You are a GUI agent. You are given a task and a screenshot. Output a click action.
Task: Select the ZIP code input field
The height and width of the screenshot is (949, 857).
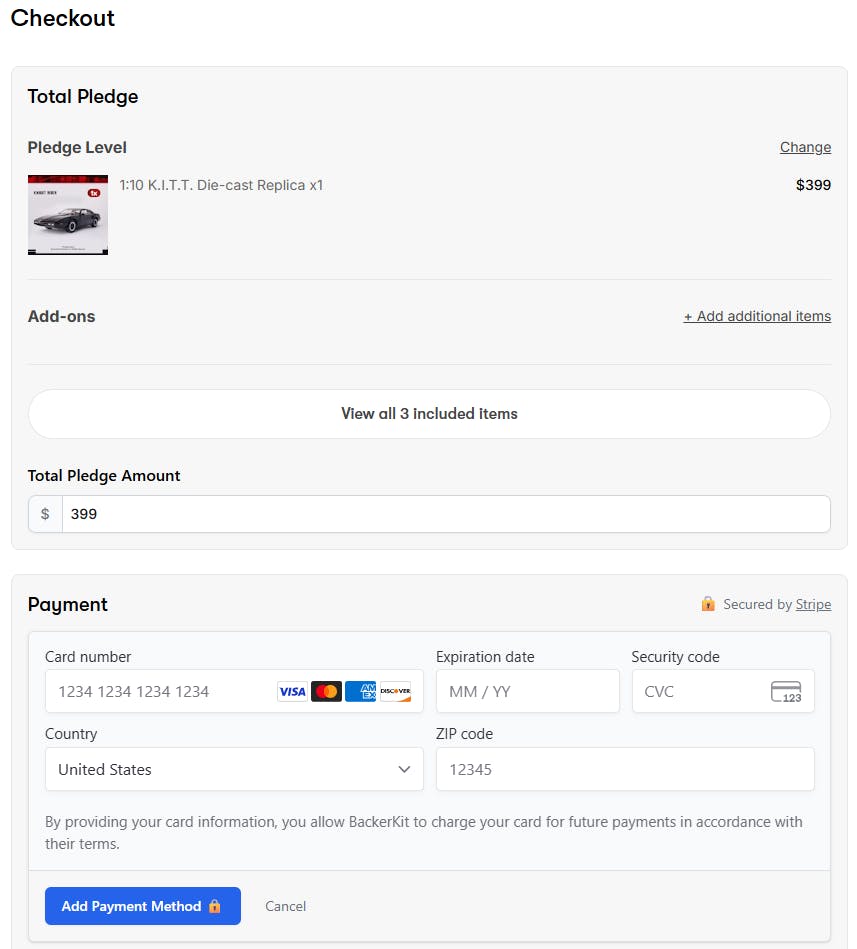pos(625,769)
